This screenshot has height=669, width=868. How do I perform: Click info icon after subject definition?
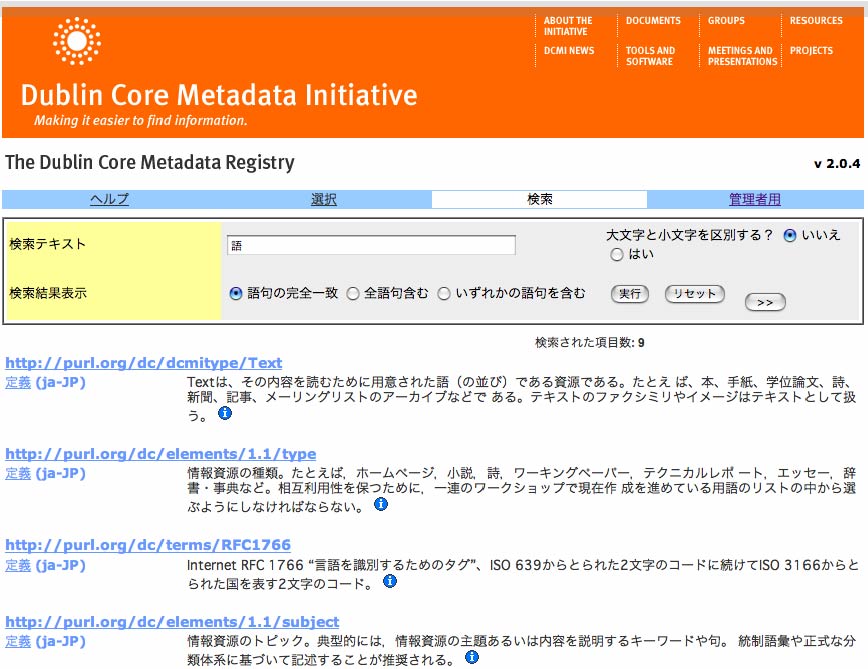click(472, 657)
